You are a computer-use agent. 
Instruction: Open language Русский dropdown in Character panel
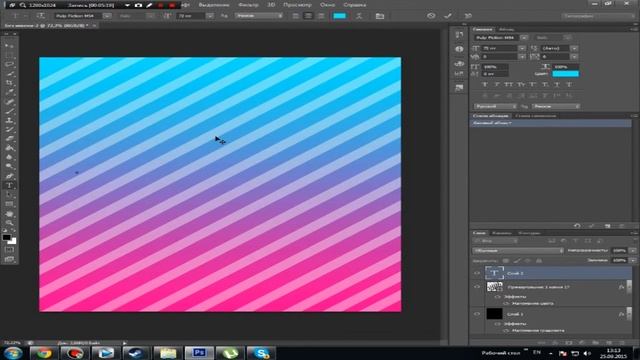click(x=495, y=106)
